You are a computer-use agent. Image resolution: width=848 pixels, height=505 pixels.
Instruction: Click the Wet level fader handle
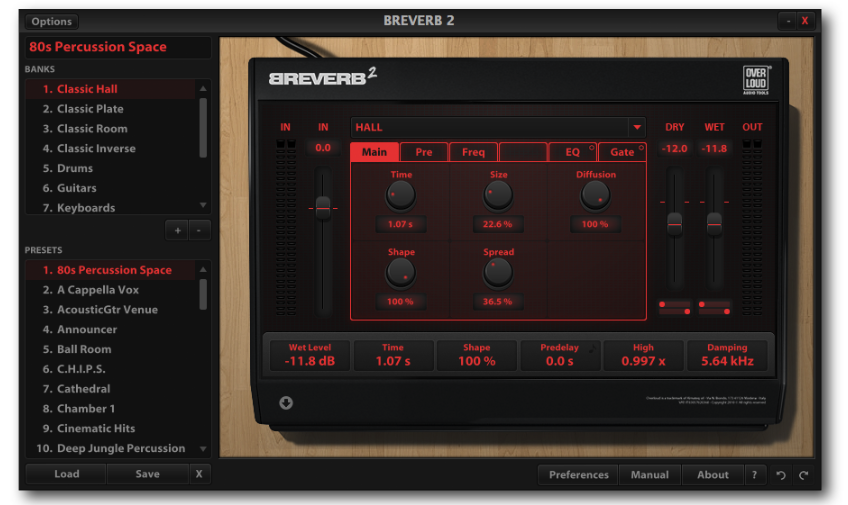point(714,223)
